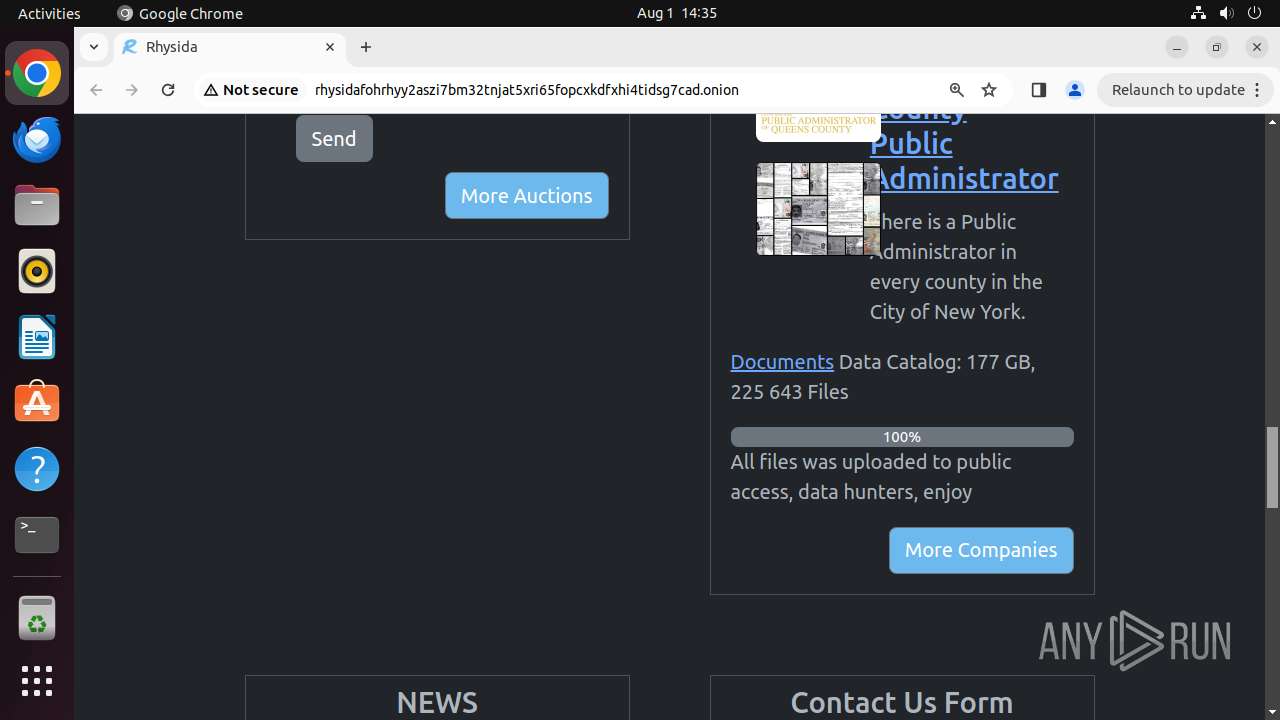Click 'All files was uploaded to public' text

click(x=871, y=462)
